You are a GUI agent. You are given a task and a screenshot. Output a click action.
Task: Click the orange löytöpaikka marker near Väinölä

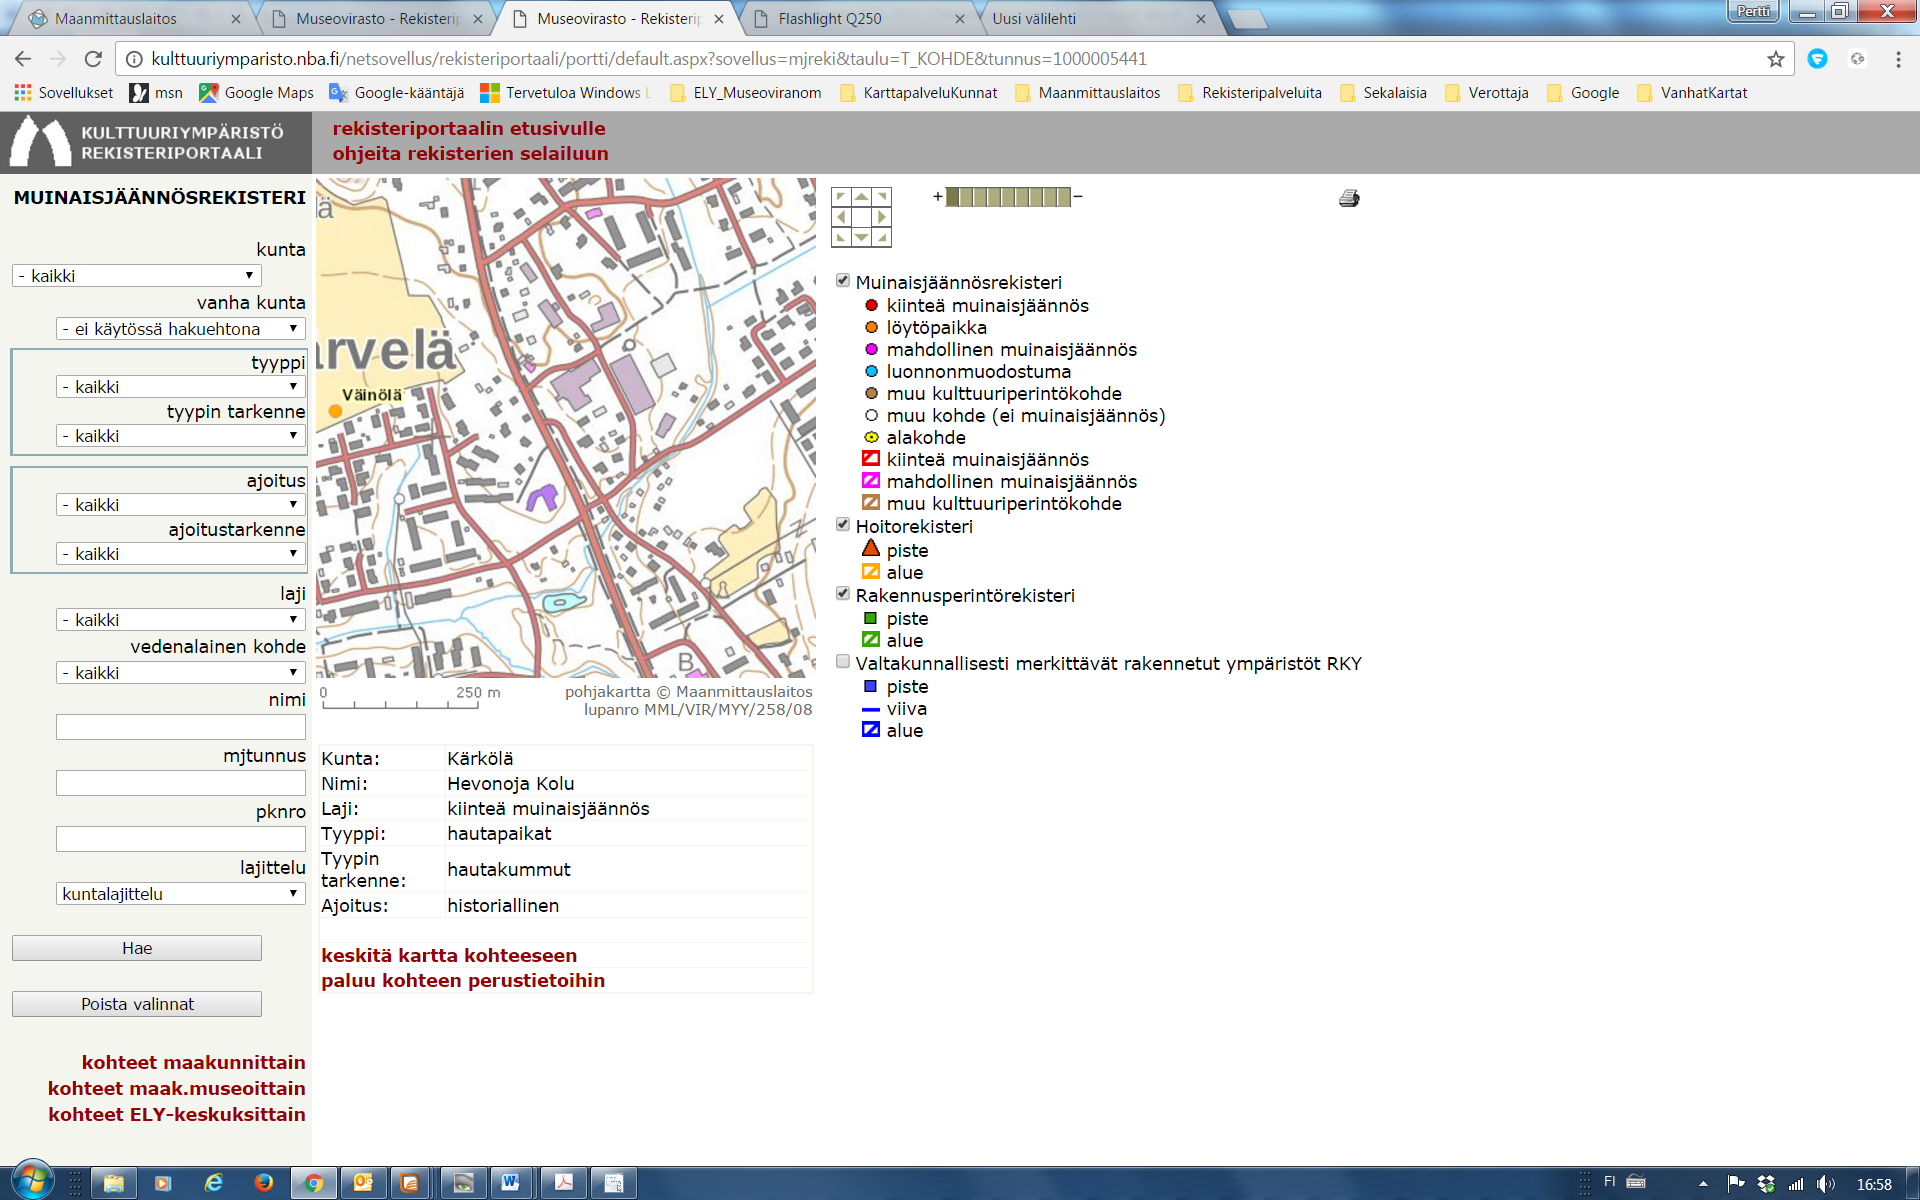[335, 411]
